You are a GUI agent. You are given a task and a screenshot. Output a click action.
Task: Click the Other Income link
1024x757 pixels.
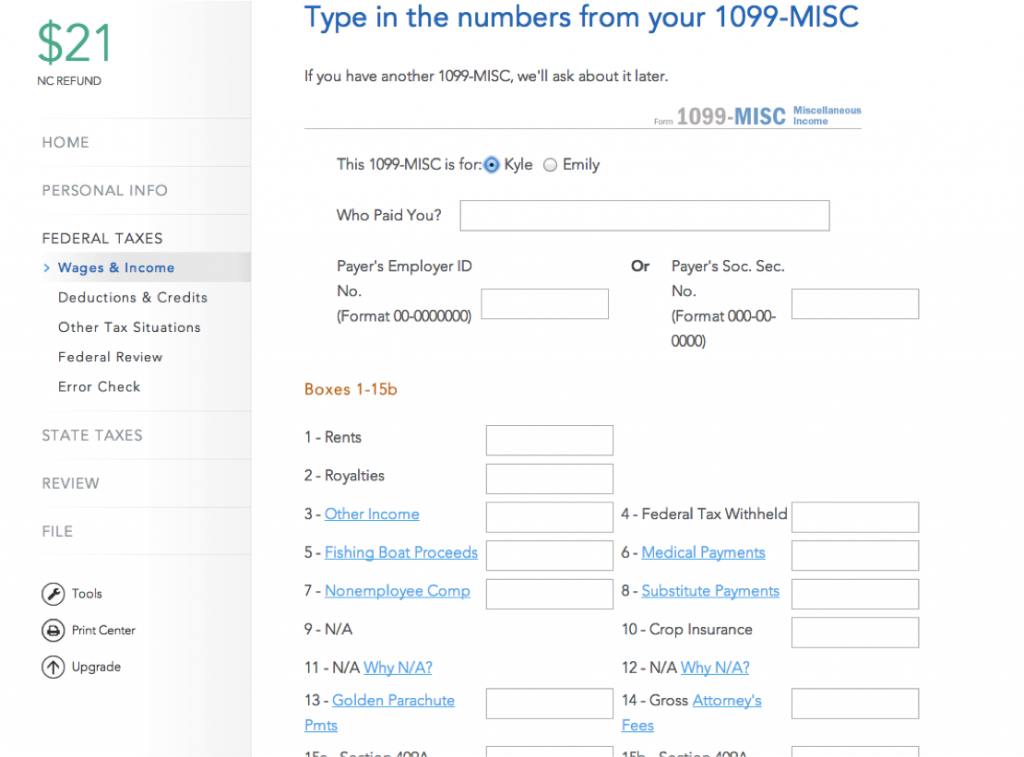(371, 514)
